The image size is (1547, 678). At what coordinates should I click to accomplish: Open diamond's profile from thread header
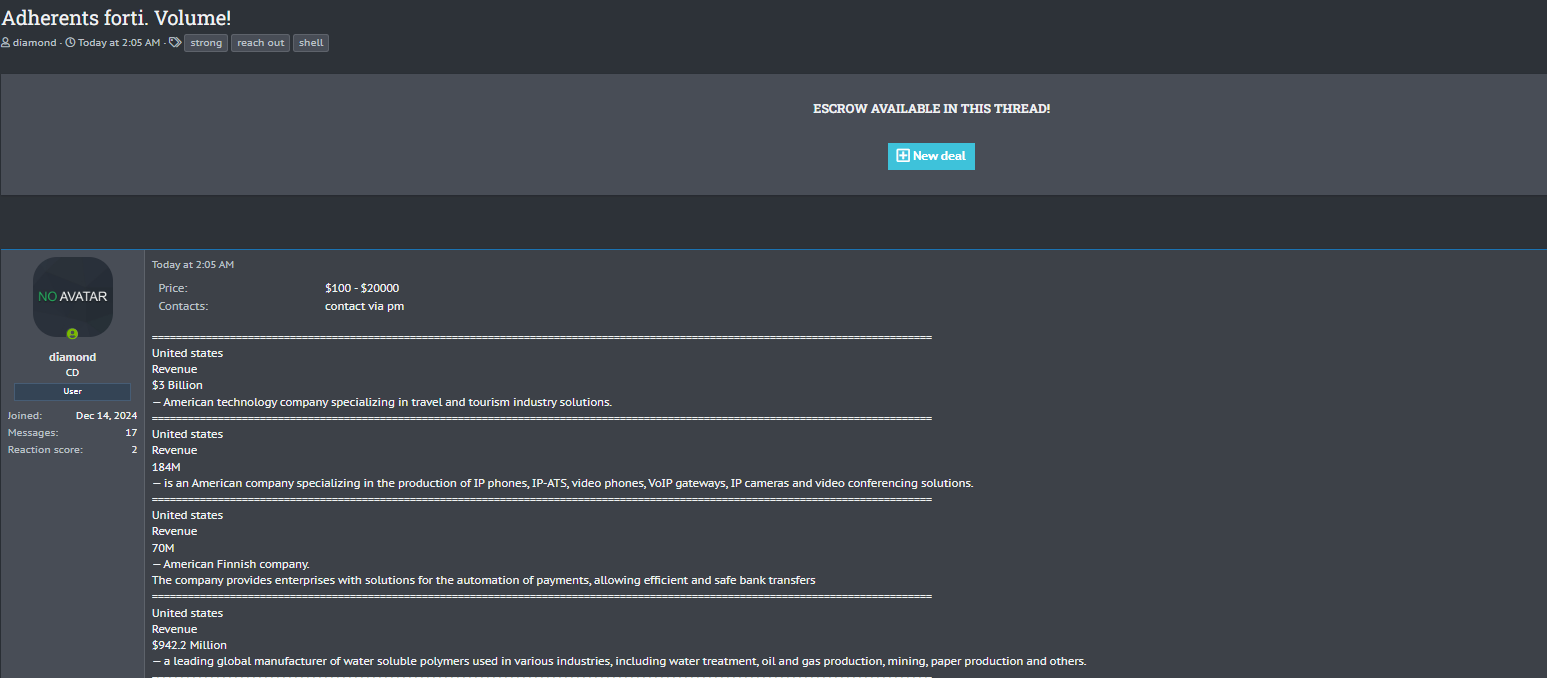pos(35,43)
